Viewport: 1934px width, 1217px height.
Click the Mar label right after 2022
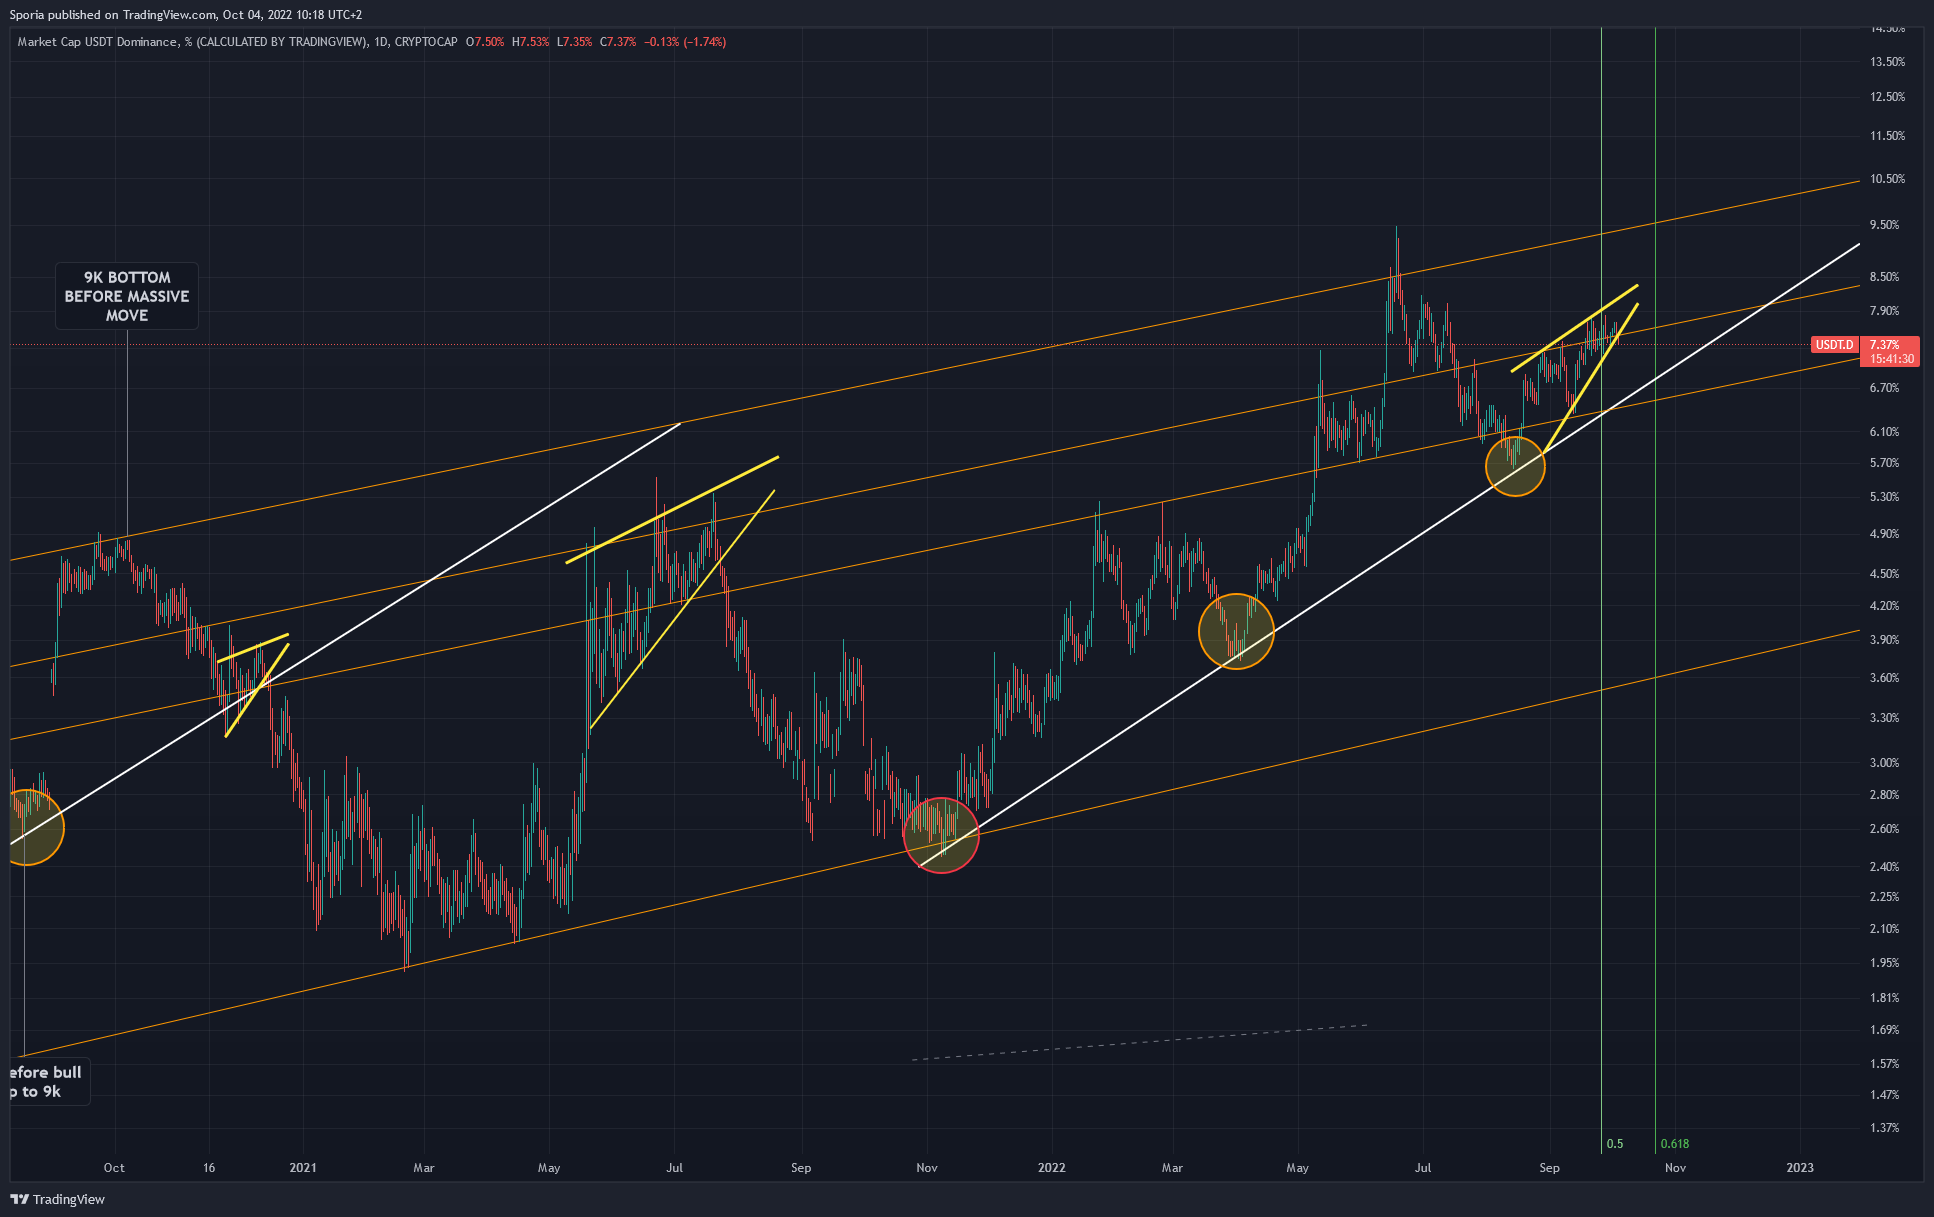(1172, 1168)
